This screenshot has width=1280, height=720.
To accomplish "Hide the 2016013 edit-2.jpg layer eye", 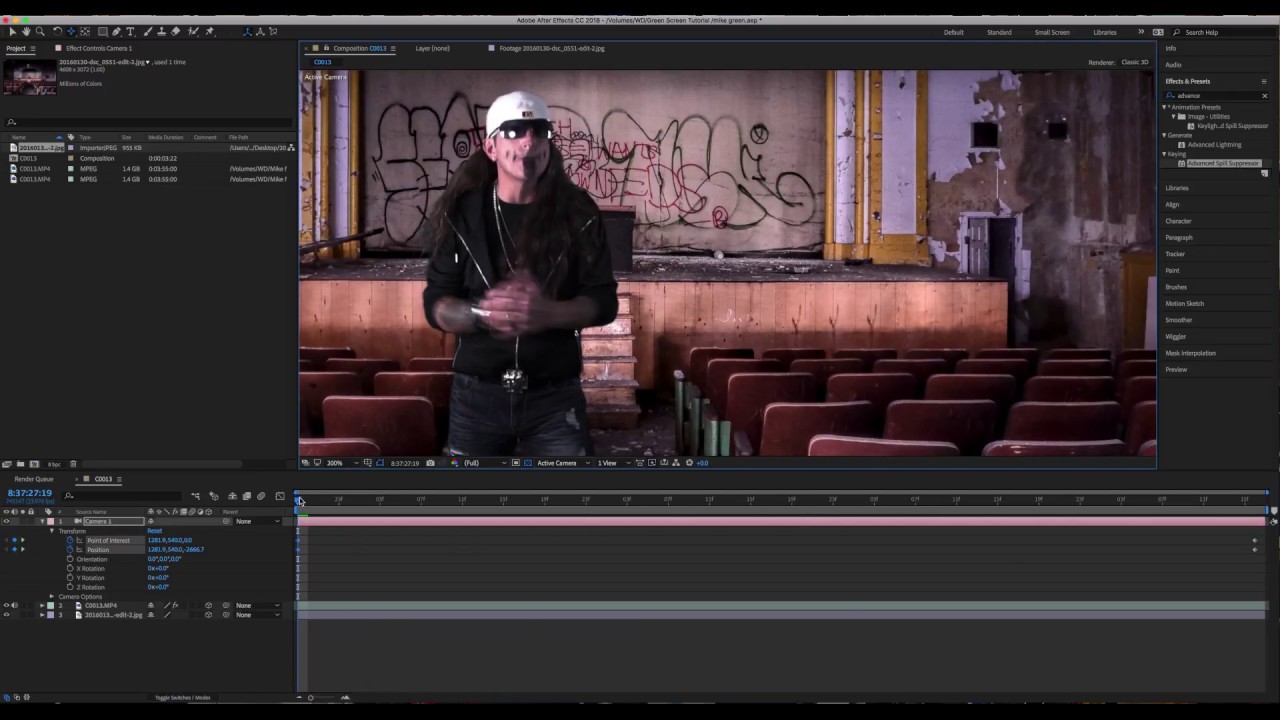I will click(x=6, y=614).
